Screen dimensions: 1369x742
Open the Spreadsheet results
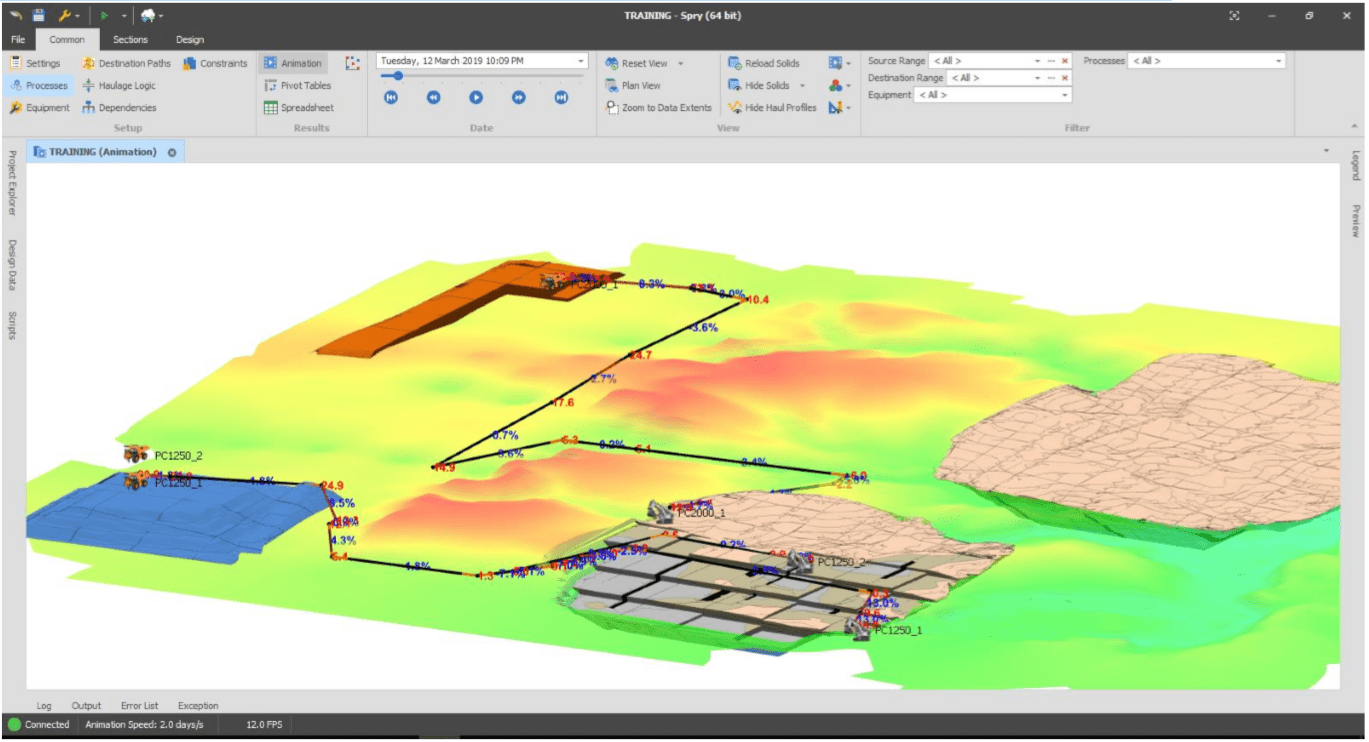tap(298, 107)
